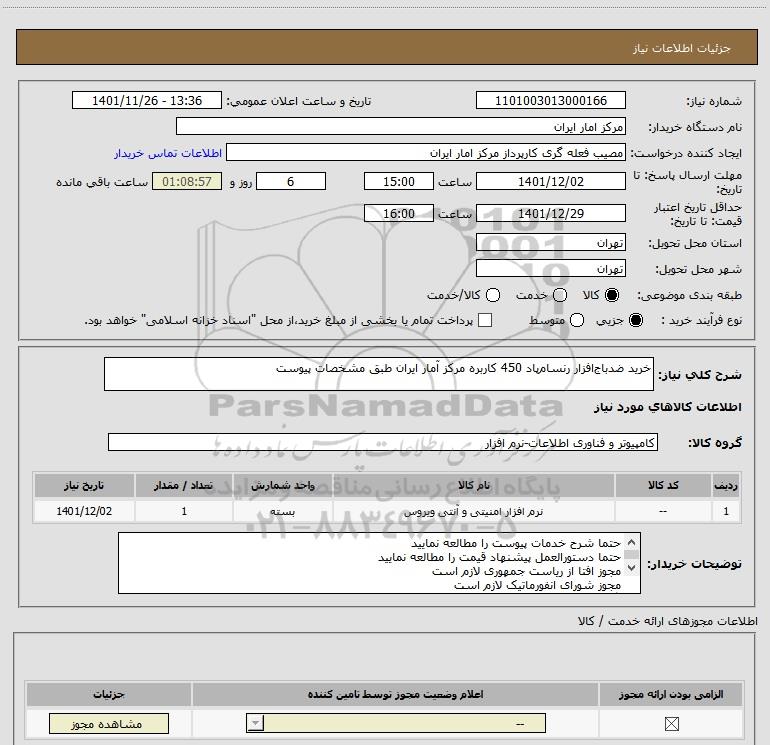
Task: Click the price validity date 1401/12/29 field
Action: coord(550,213)
